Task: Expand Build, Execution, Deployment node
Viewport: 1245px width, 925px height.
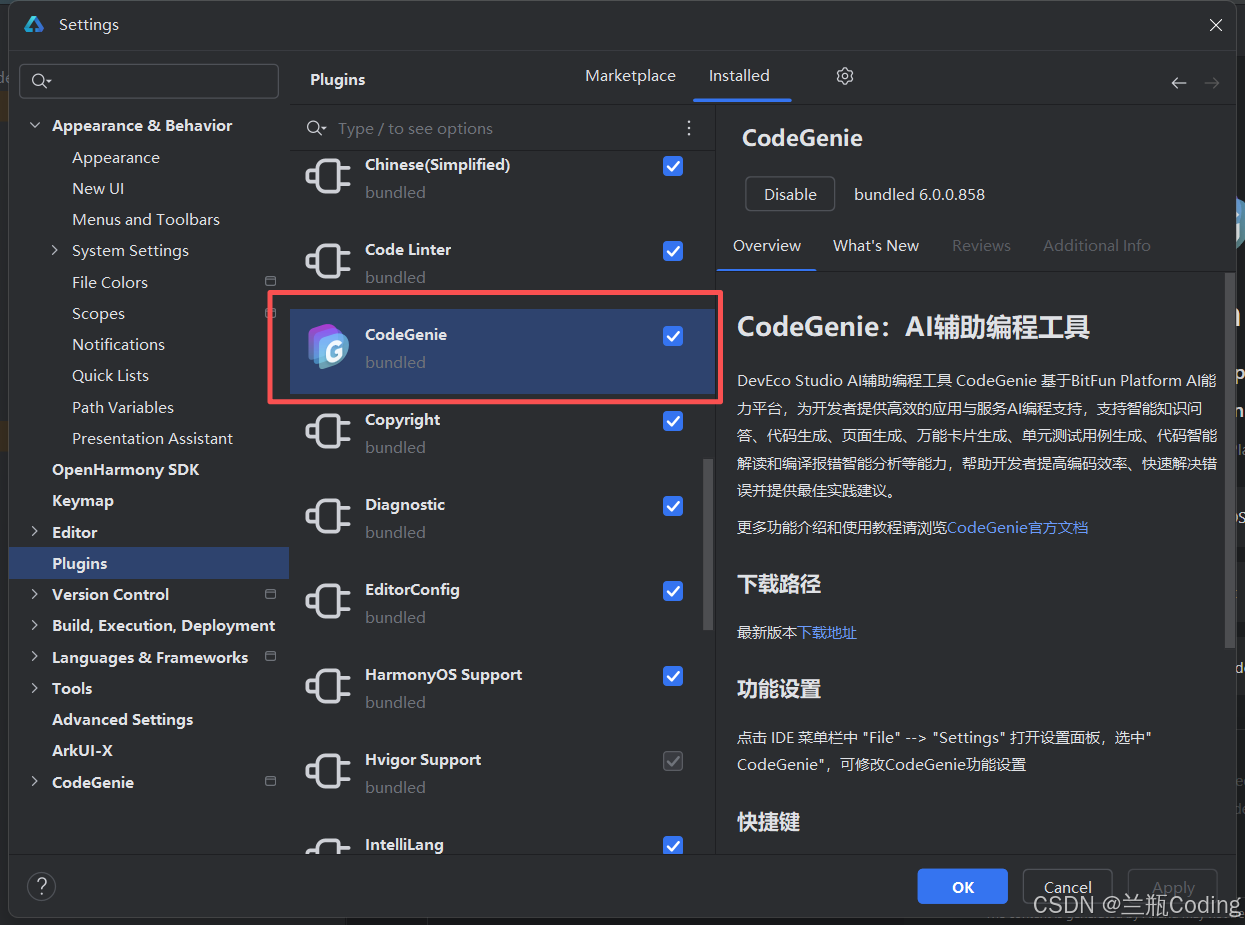Action: click(x=35, y=625)
